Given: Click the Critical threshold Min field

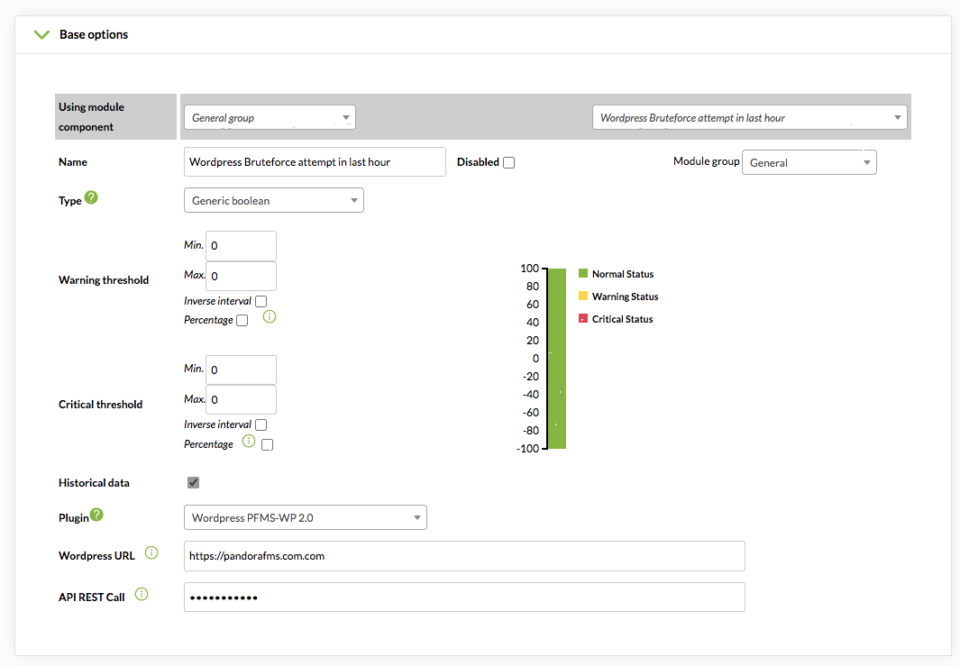Looking at the screenshot, I should click(241, 370).
